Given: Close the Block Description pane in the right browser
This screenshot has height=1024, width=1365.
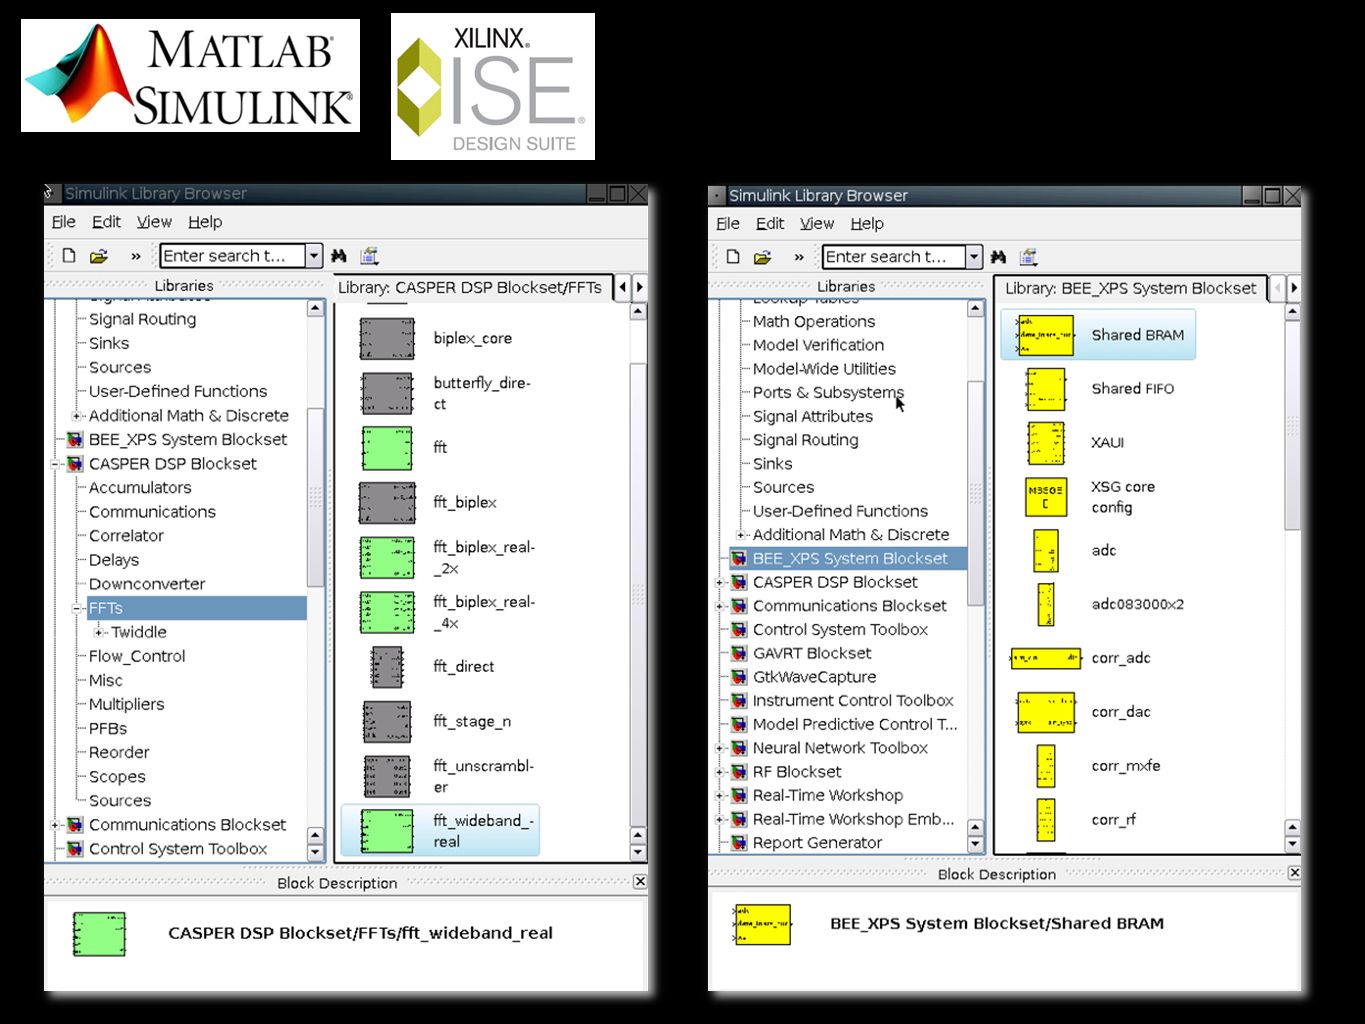Looking at the screenshot, I should point(1294,873).
